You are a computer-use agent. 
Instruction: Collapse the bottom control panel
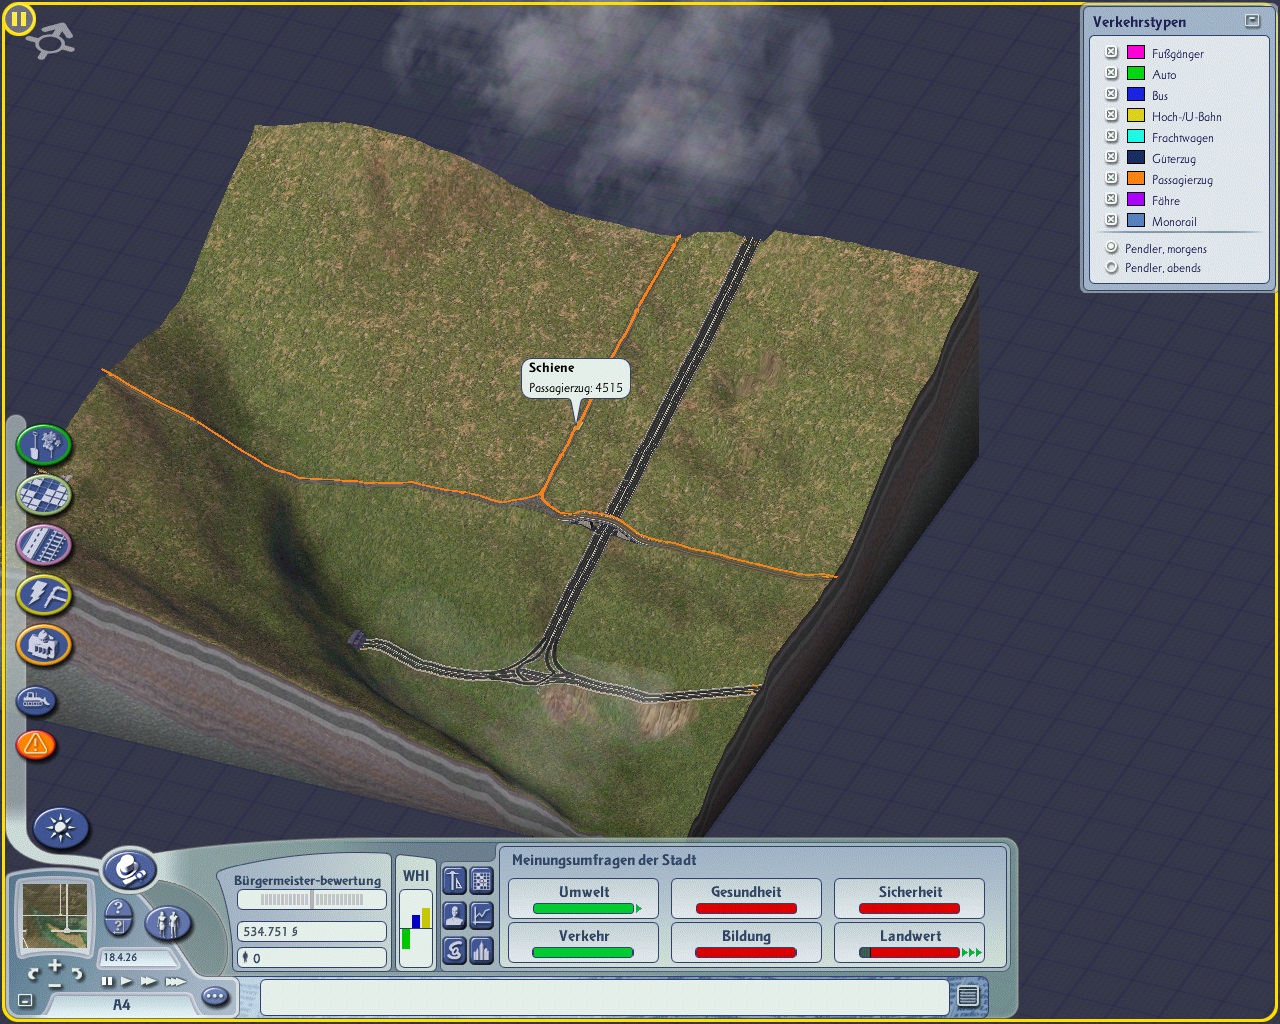[25, 1000]
